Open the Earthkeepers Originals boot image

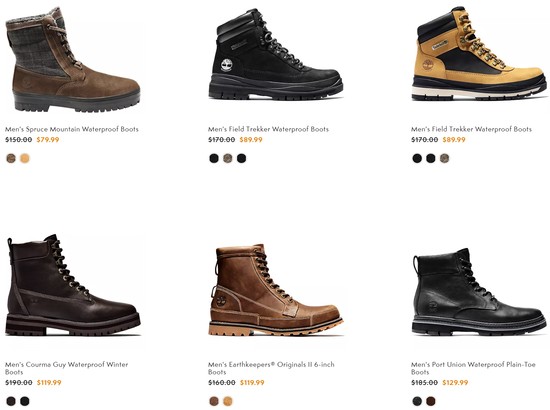click(x=276, y=290)
